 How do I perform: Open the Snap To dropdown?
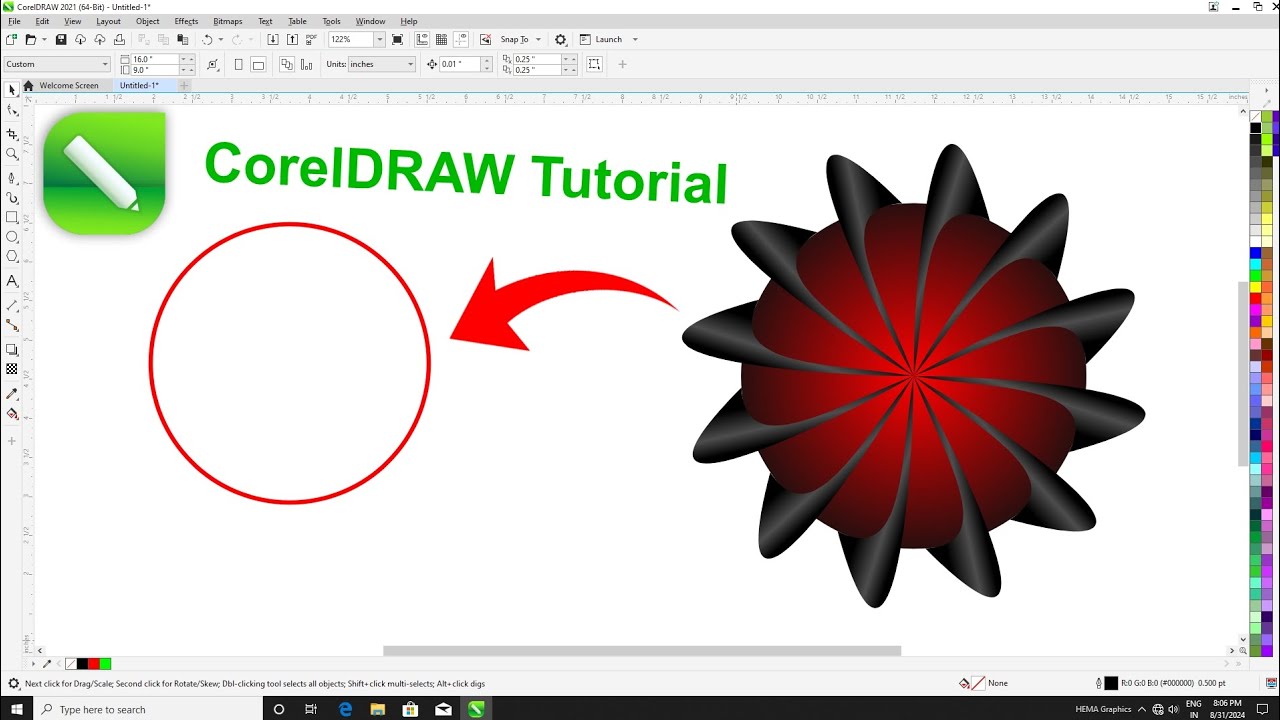538,40
